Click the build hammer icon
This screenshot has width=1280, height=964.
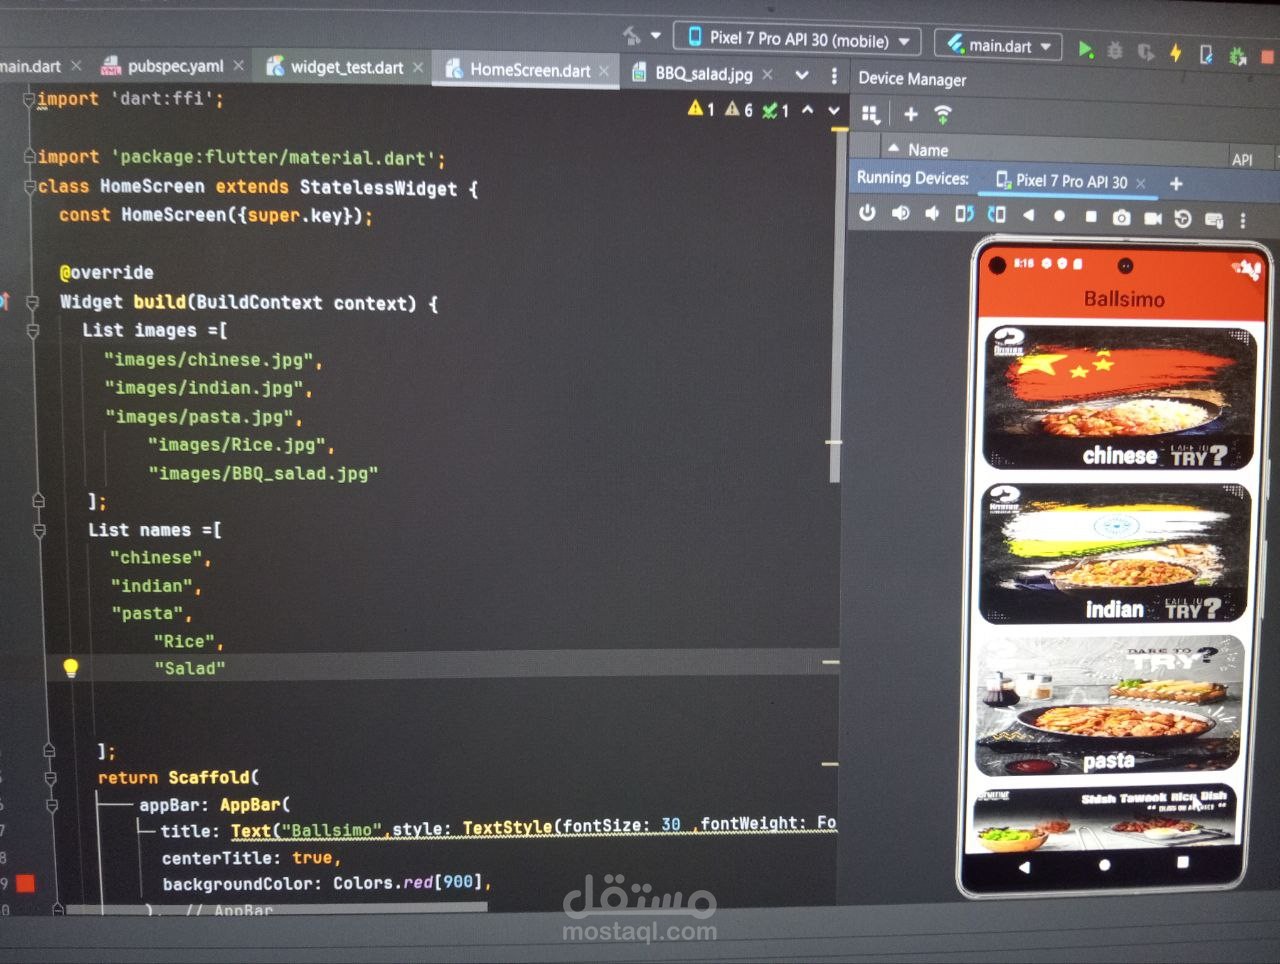[x=631, y=36]
